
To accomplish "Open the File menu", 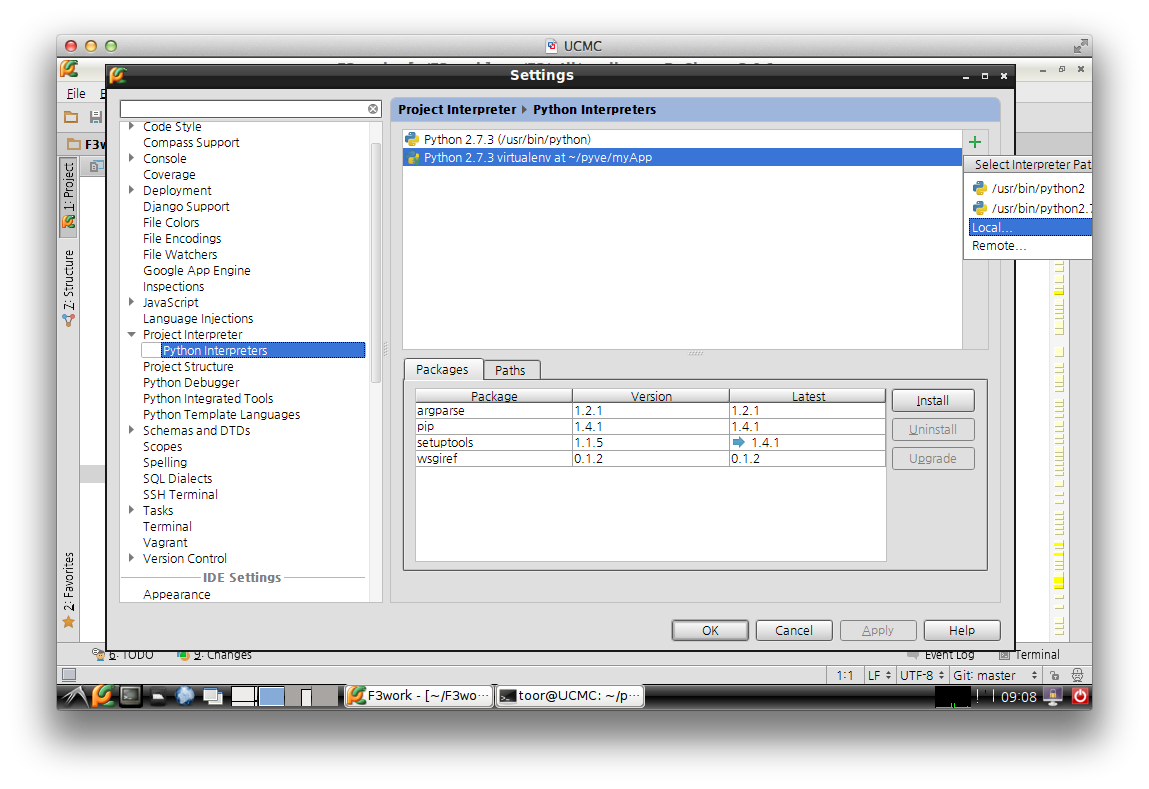I will point(76,94).
